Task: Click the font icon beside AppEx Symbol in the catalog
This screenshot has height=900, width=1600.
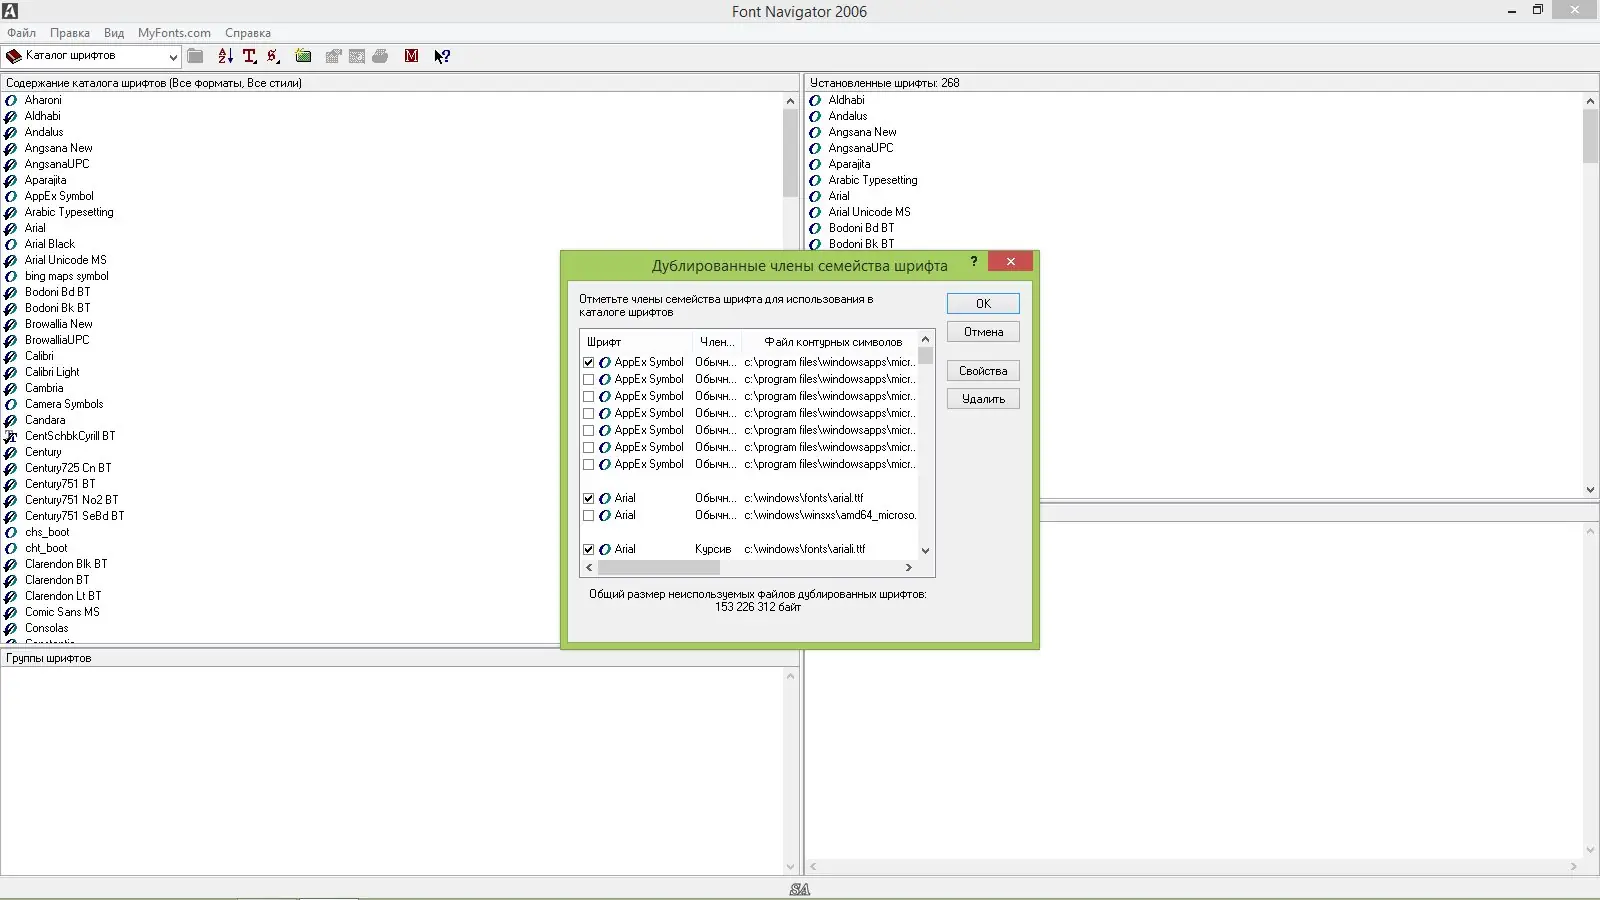Action: (11, 196)
